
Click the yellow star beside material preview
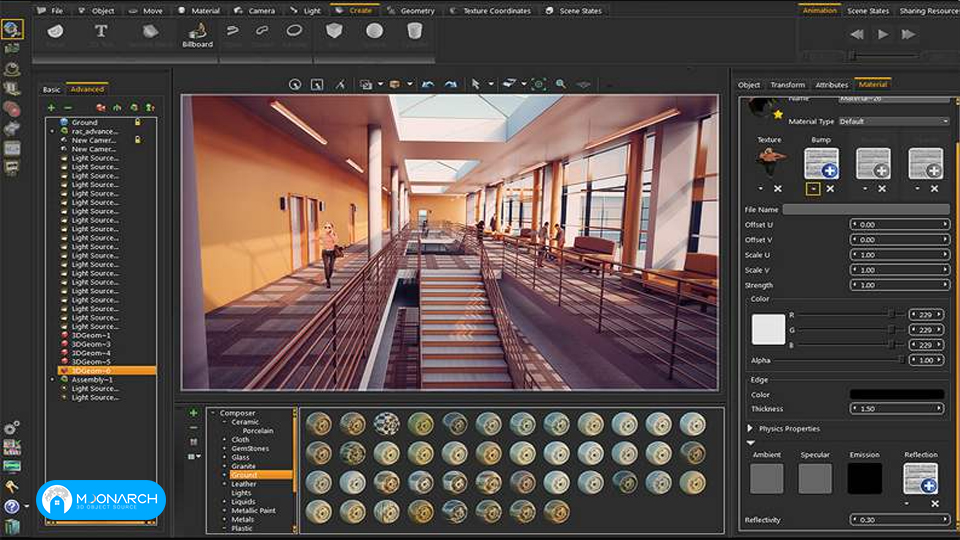778,114
